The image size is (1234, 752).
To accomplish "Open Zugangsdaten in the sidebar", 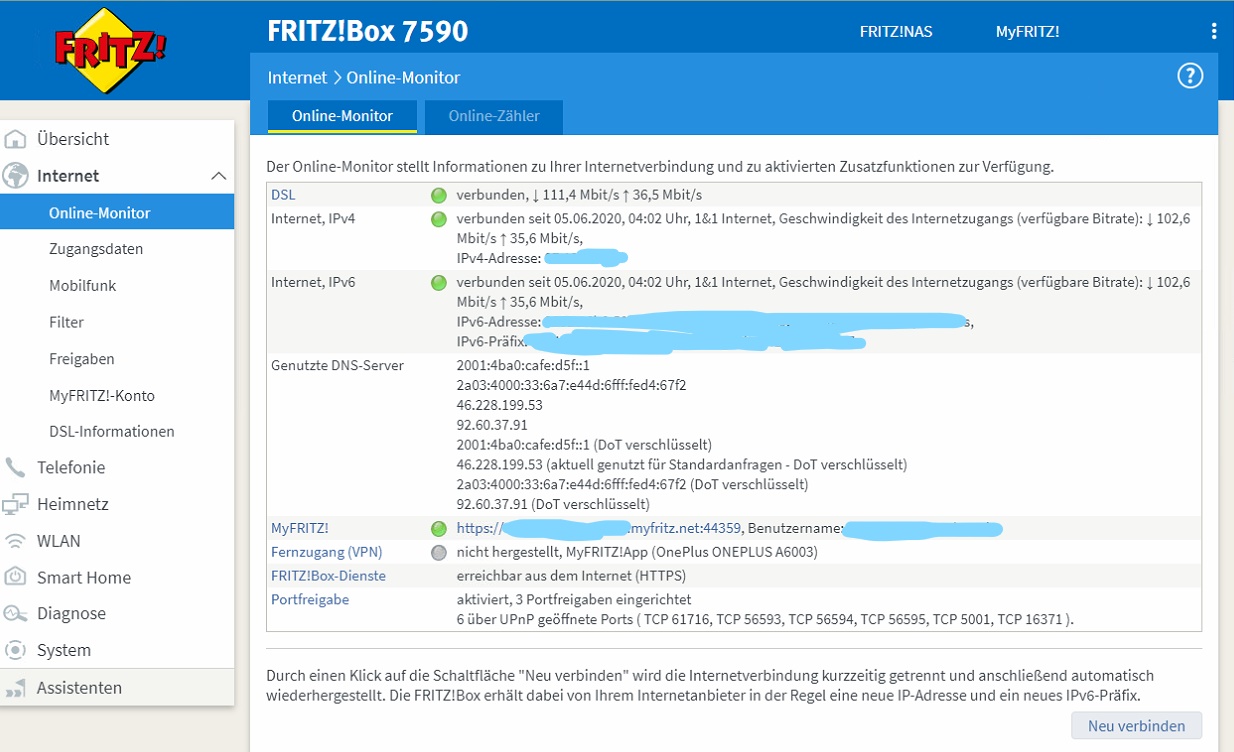I will [x=96, y=249].
